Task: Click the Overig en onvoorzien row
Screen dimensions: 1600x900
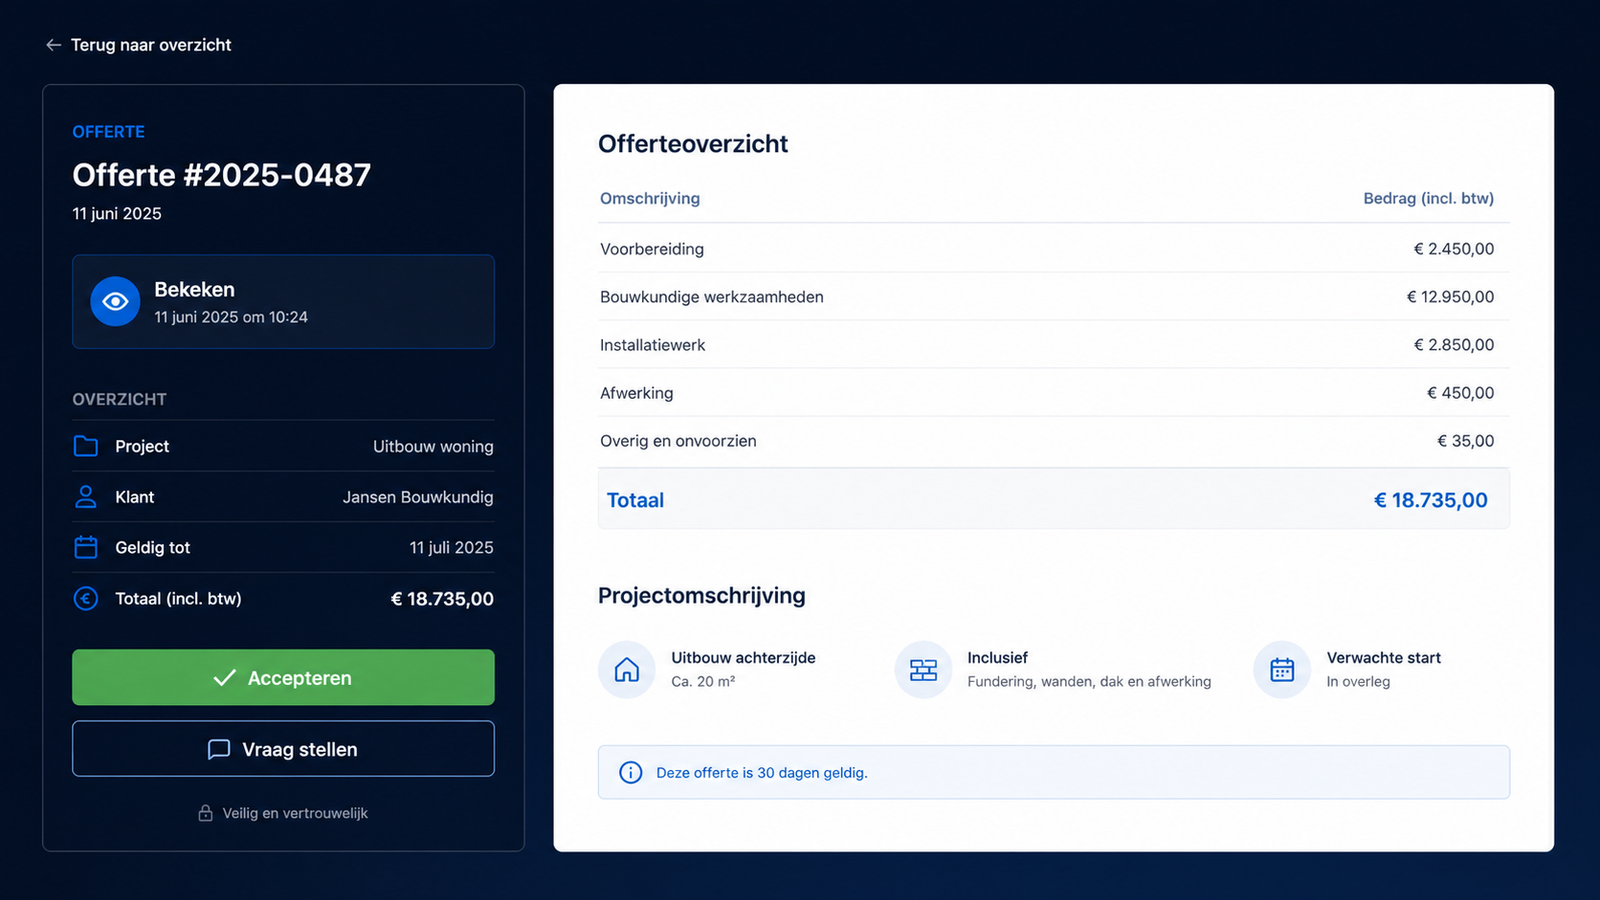Action: click(1053, 441)
